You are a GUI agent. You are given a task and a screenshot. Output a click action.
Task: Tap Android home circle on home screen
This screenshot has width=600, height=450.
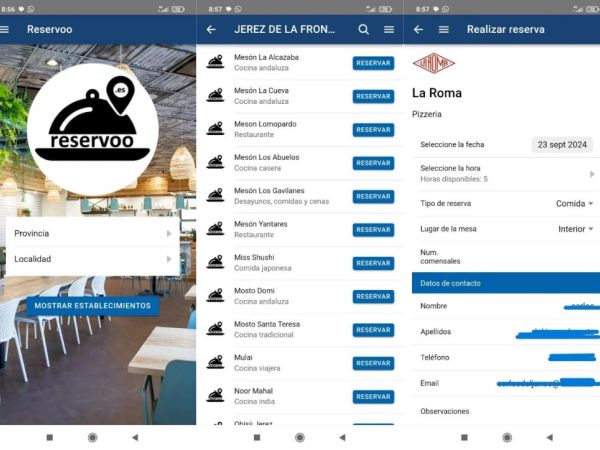point(92,437)
